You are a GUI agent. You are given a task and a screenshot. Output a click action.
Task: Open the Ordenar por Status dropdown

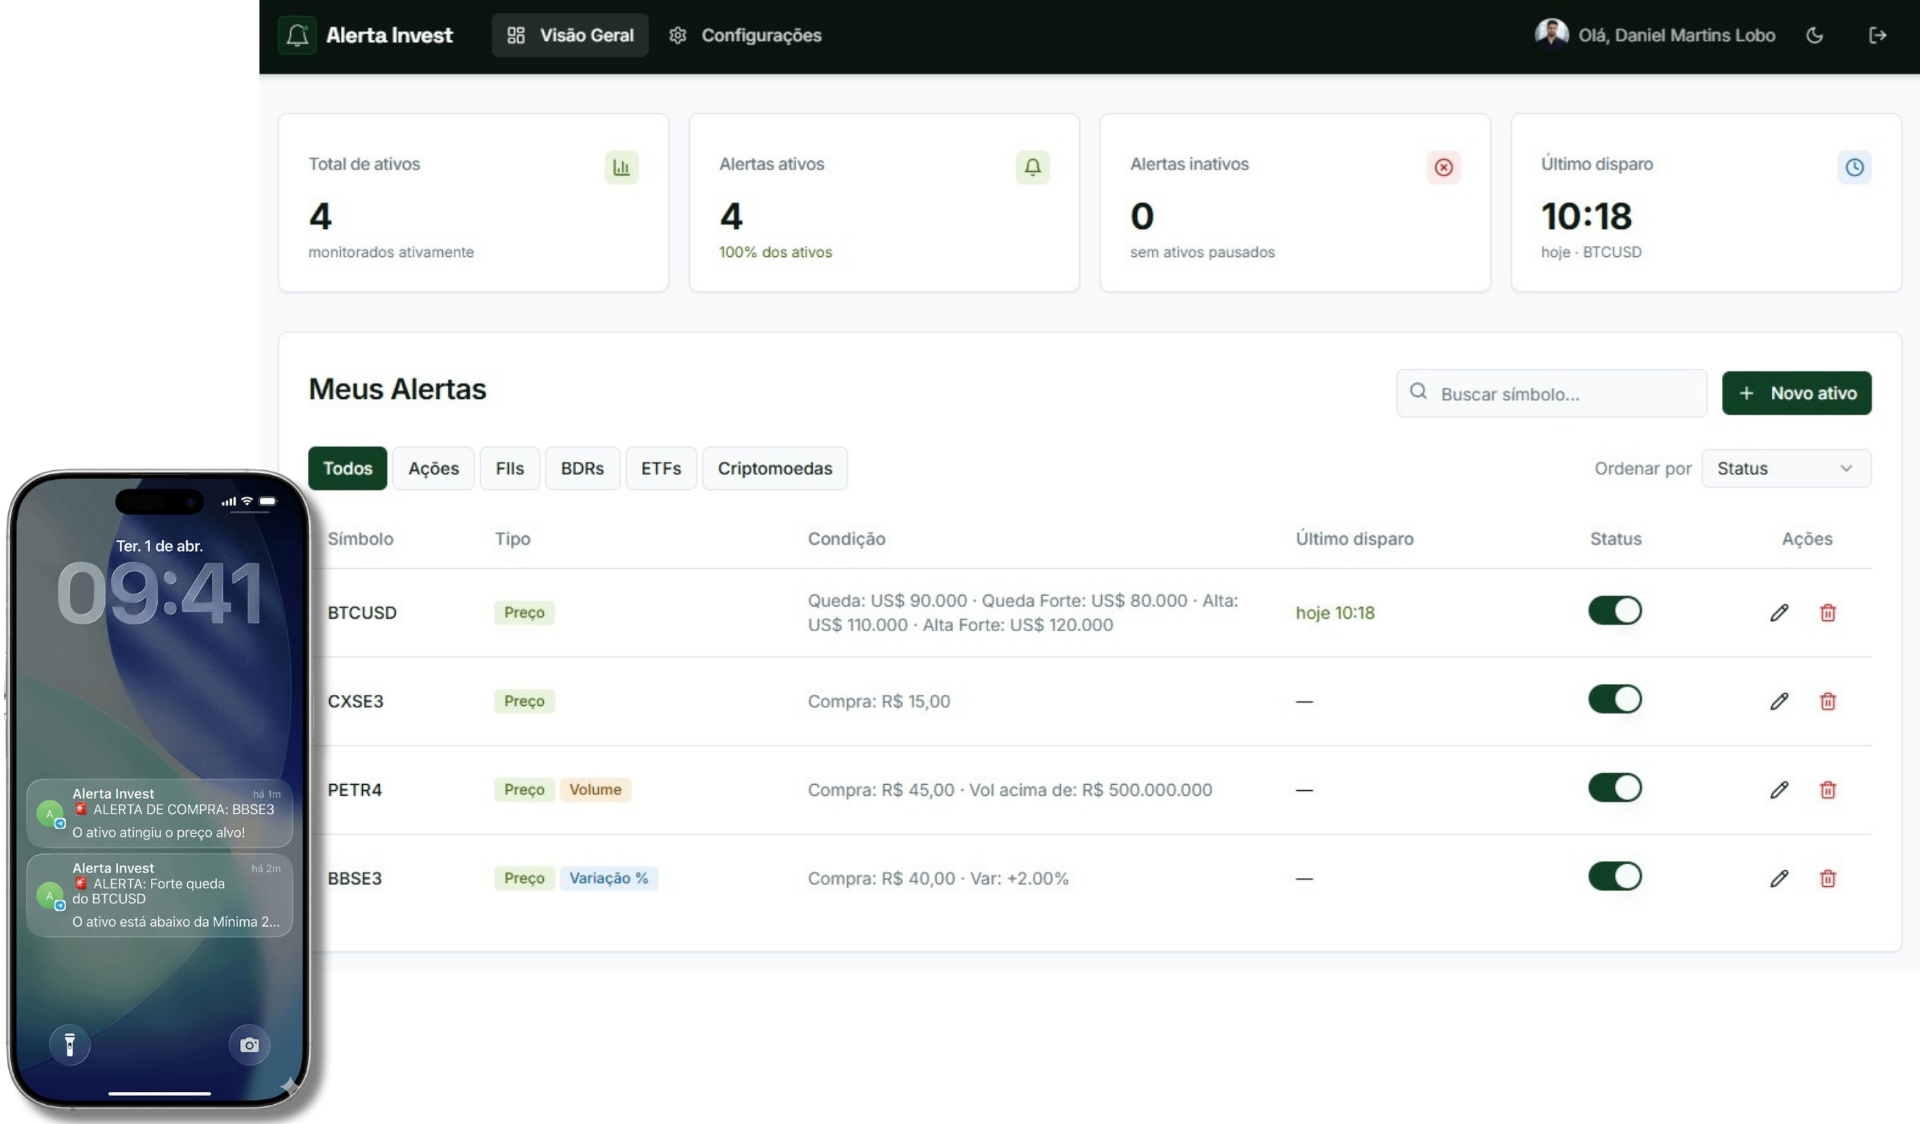tap(1786, 469)
